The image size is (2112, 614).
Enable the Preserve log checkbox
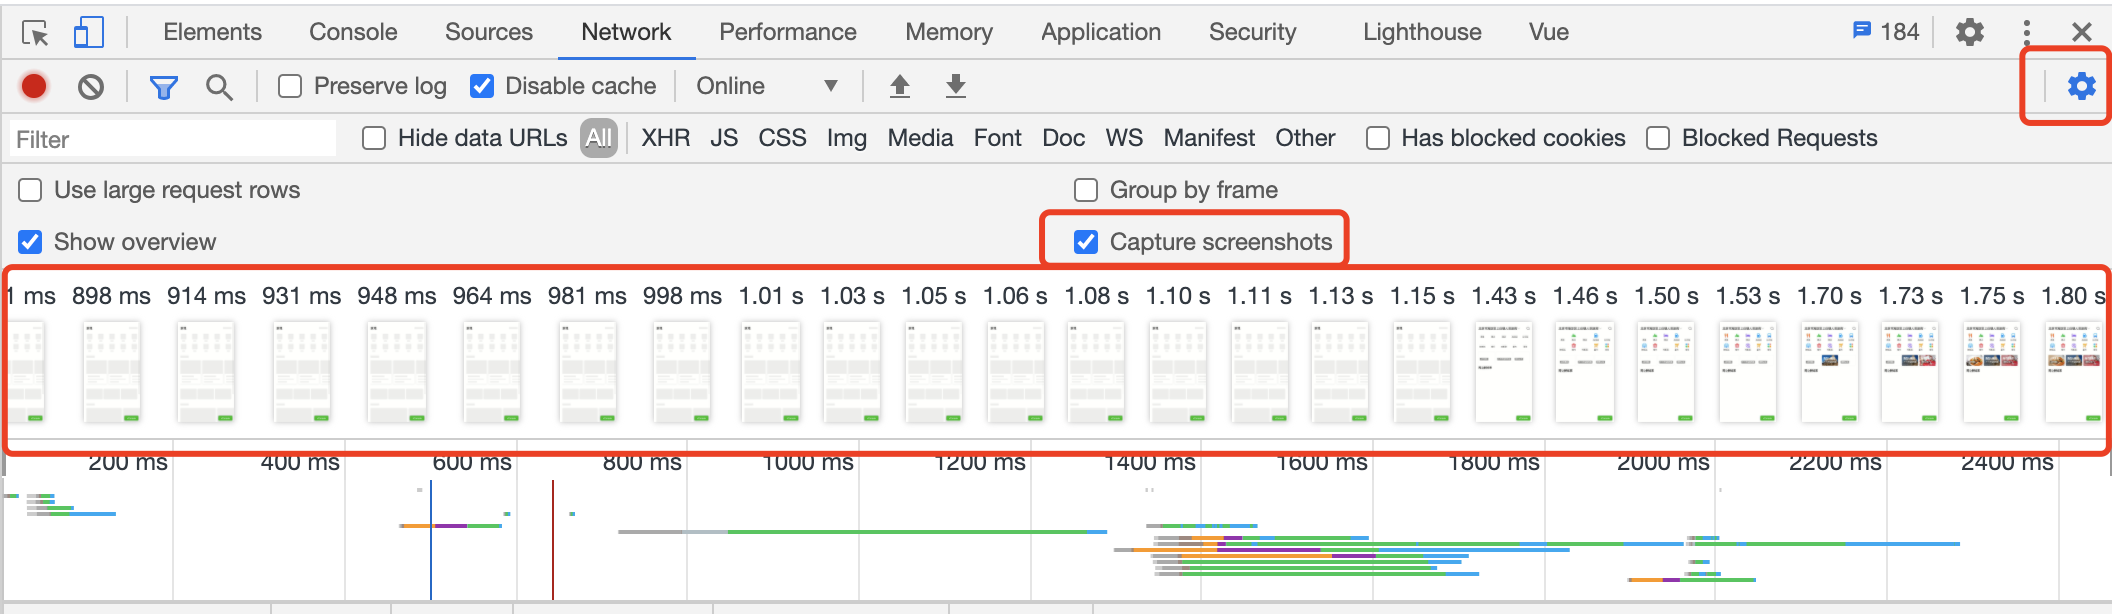(290, 87)
